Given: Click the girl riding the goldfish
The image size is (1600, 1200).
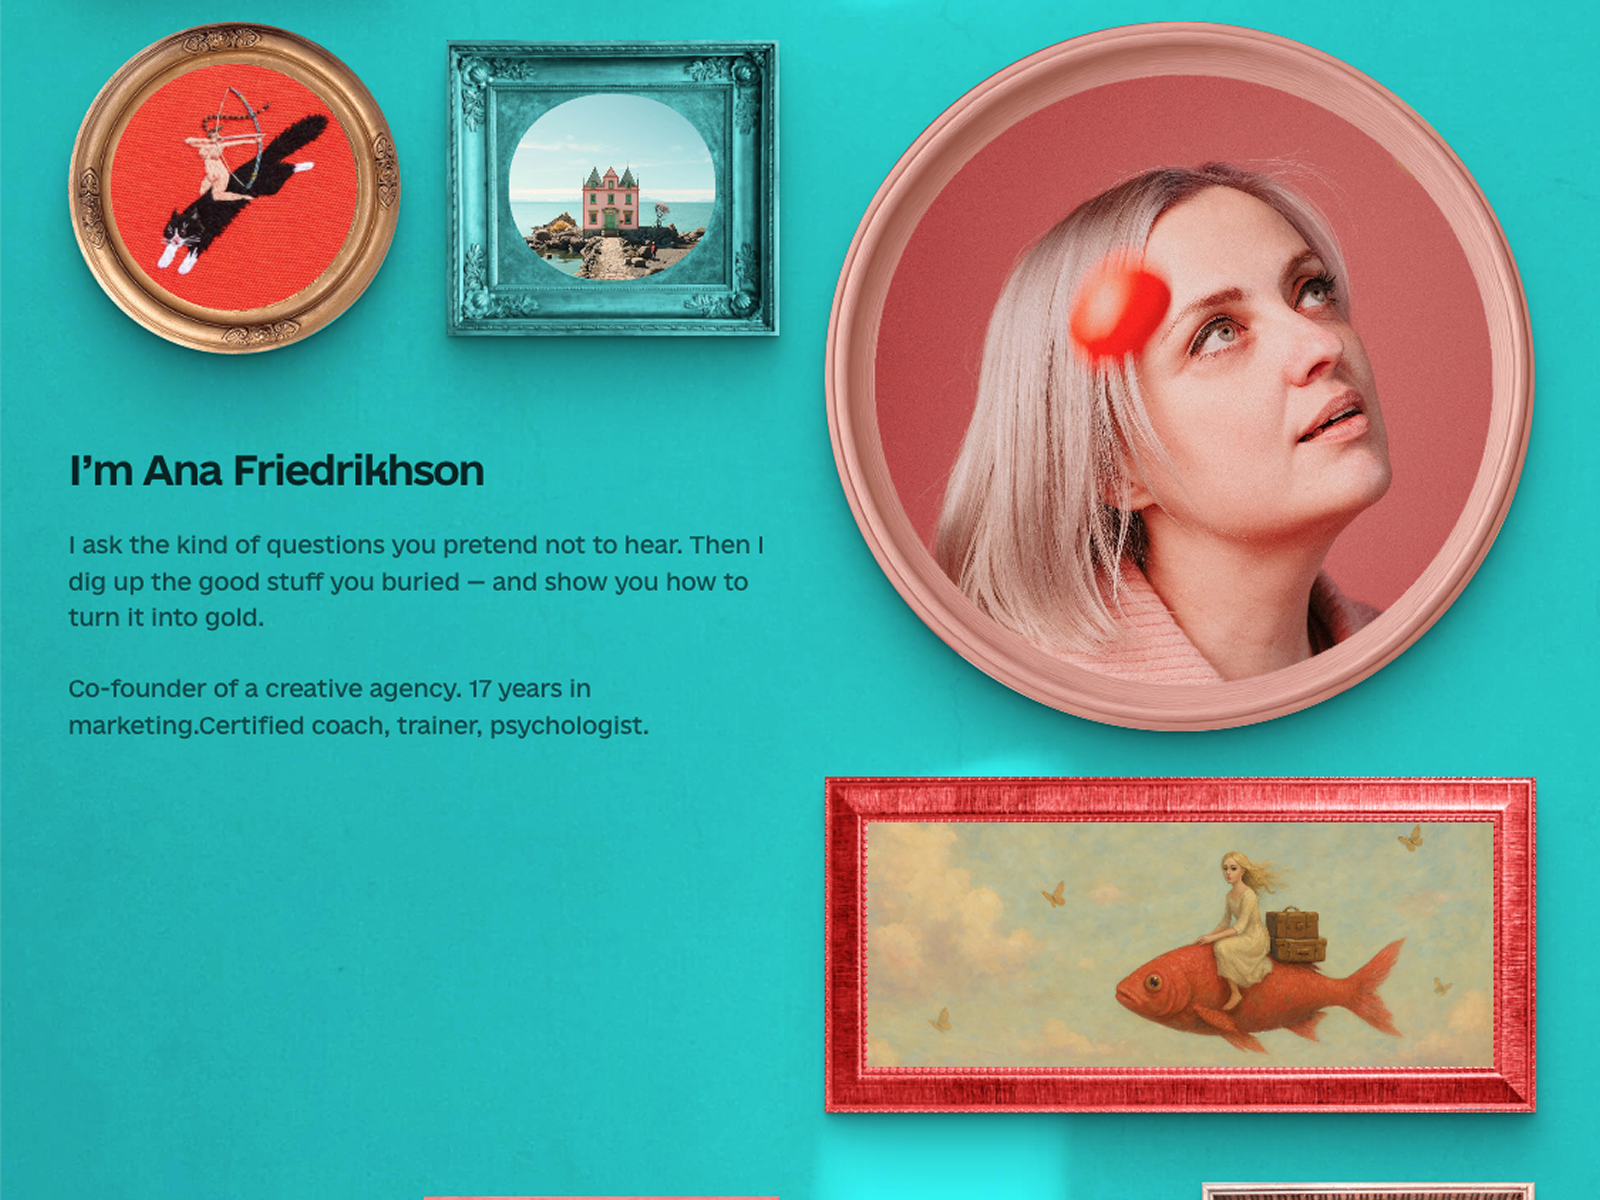Looking at the screenshot, I should click(1242, 925).
